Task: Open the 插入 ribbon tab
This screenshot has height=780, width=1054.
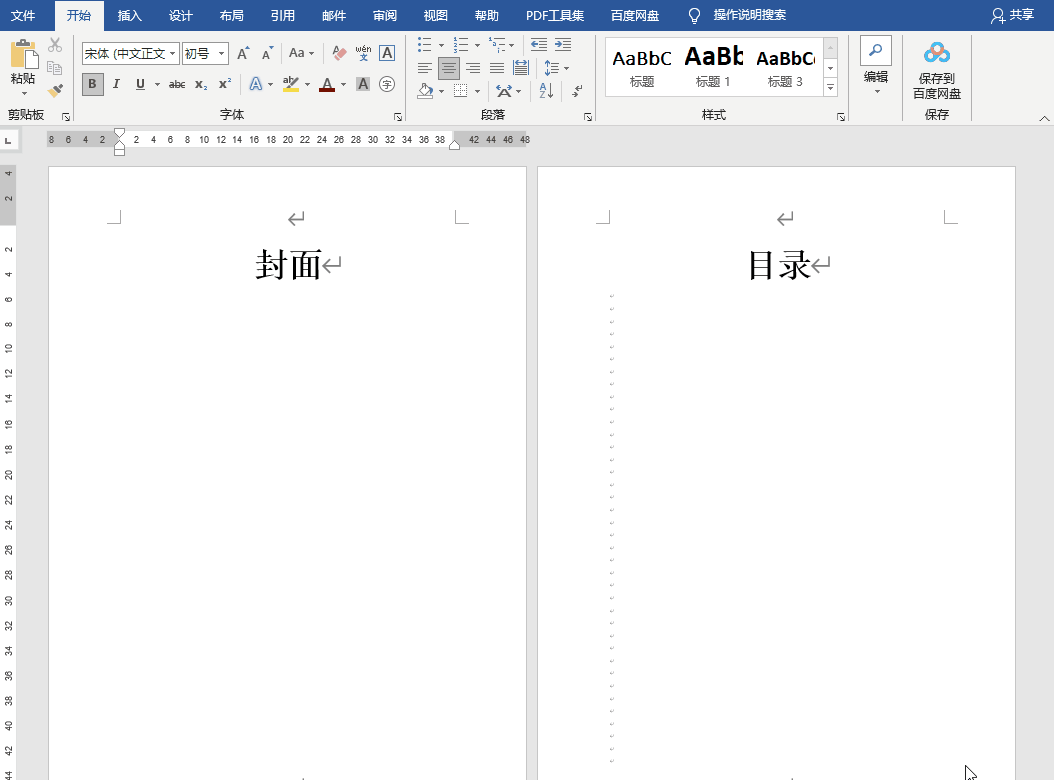Action: [x=130, y=15]
